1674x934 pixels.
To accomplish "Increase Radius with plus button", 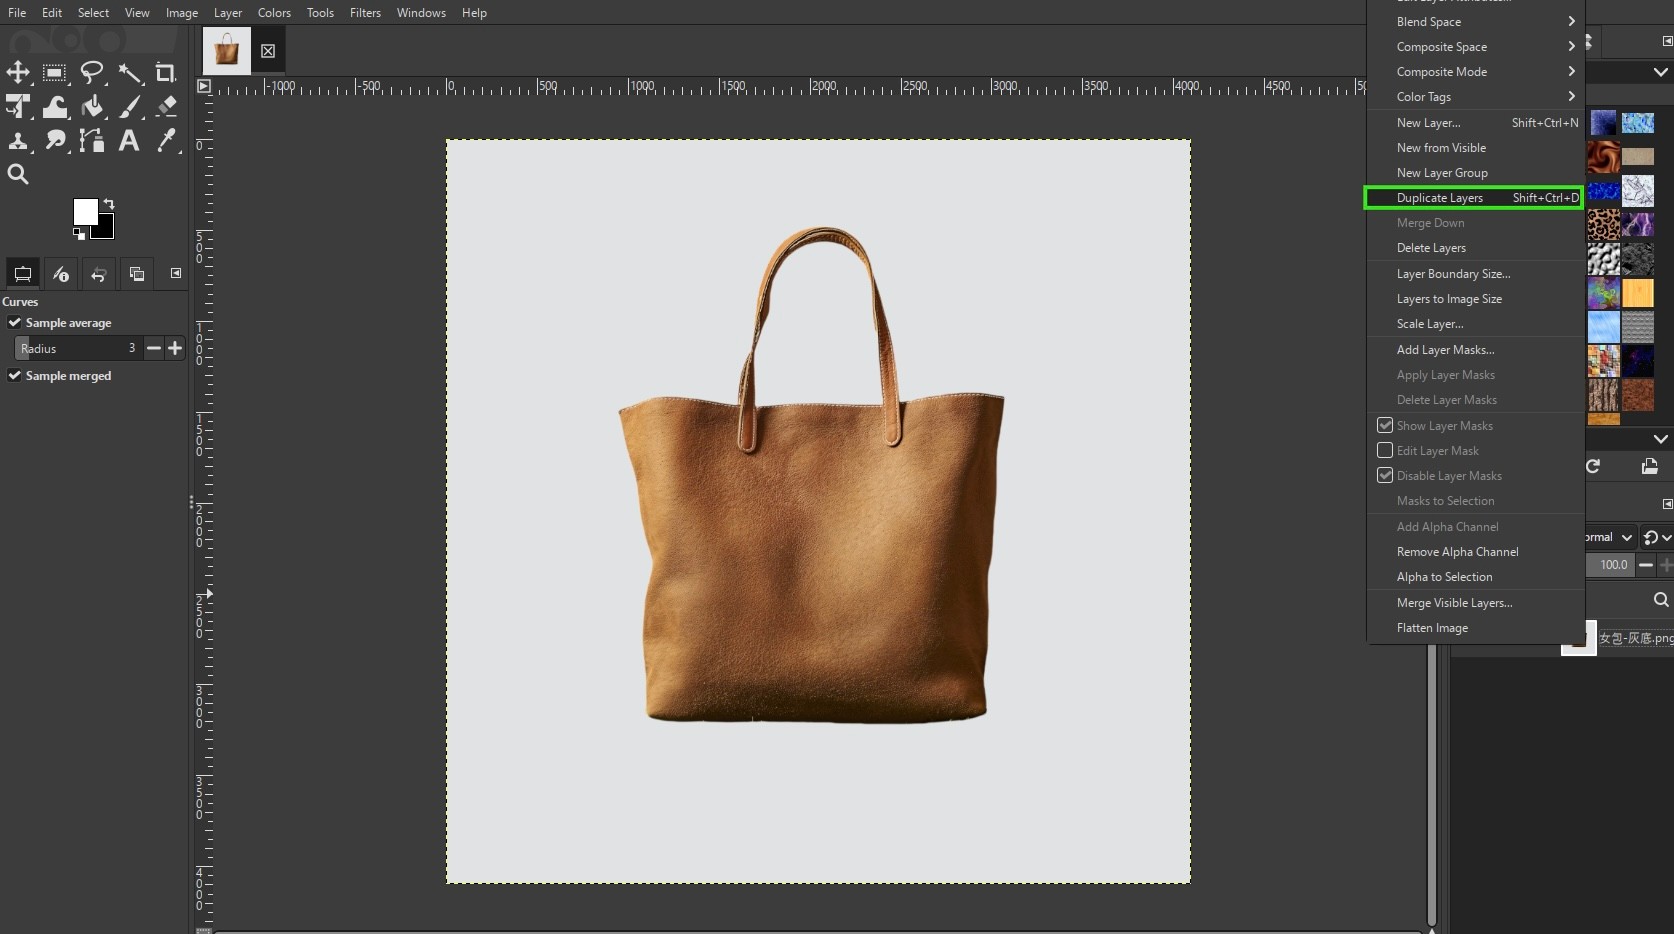I will click(175, 348).
